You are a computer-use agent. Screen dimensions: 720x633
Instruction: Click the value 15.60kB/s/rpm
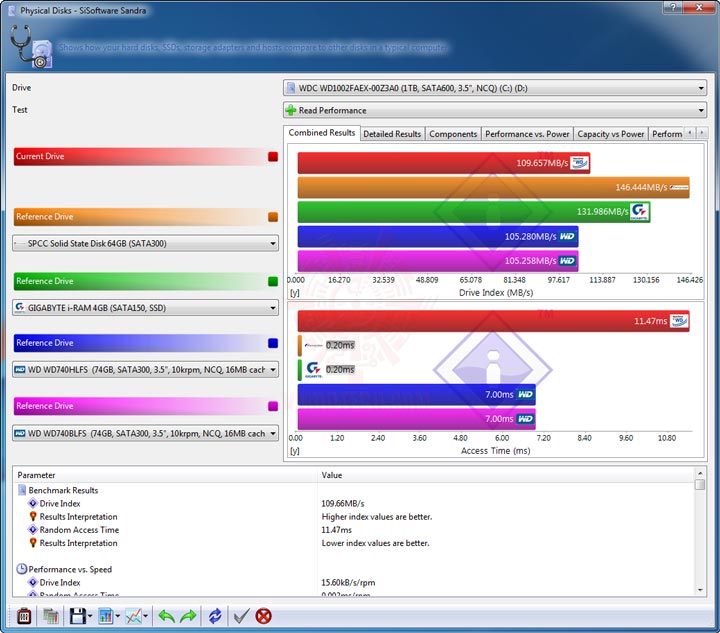click(x=348, y=583)
